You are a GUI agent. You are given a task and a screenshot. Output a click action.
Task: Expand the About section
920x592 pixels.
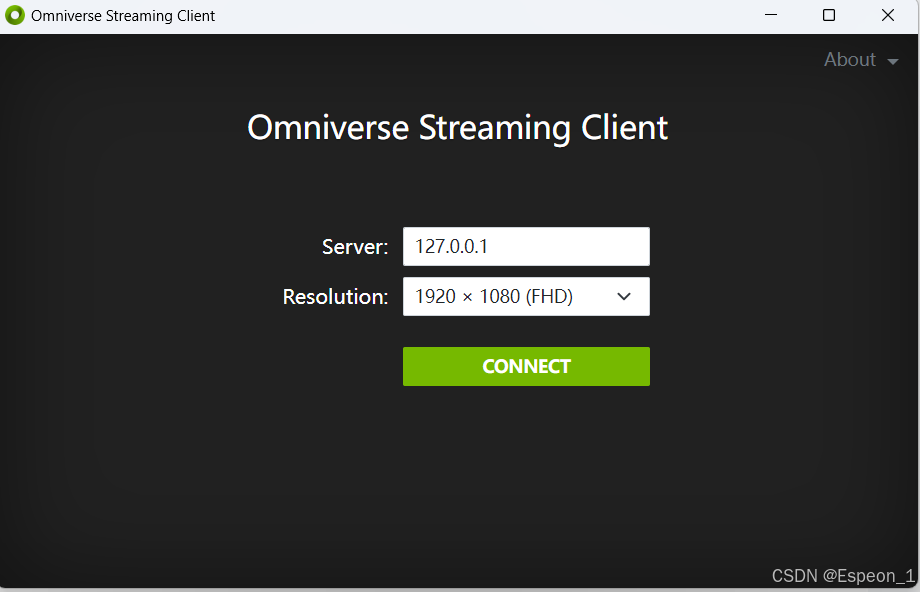coord(849,60)
